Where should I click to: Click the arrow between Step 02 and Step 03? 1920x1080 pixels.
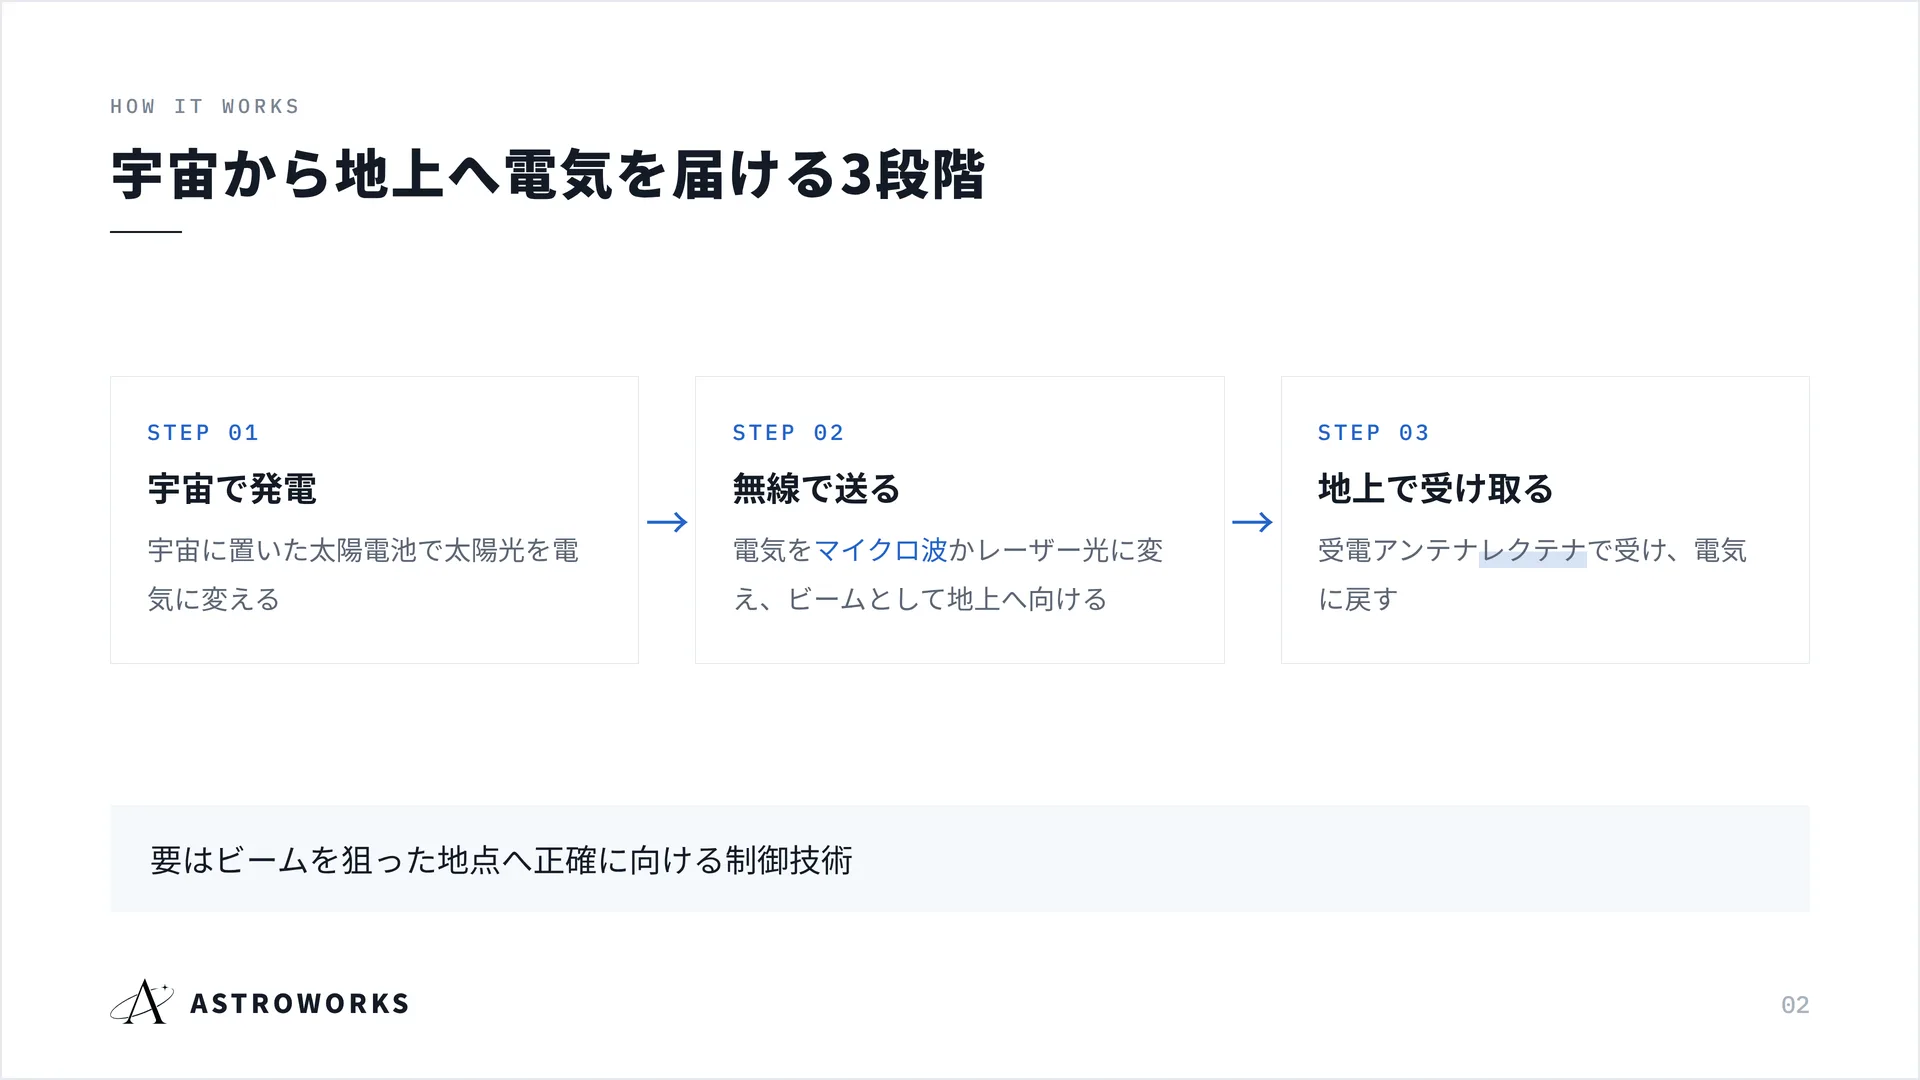pyautogui.click(x=1252, y=522)
